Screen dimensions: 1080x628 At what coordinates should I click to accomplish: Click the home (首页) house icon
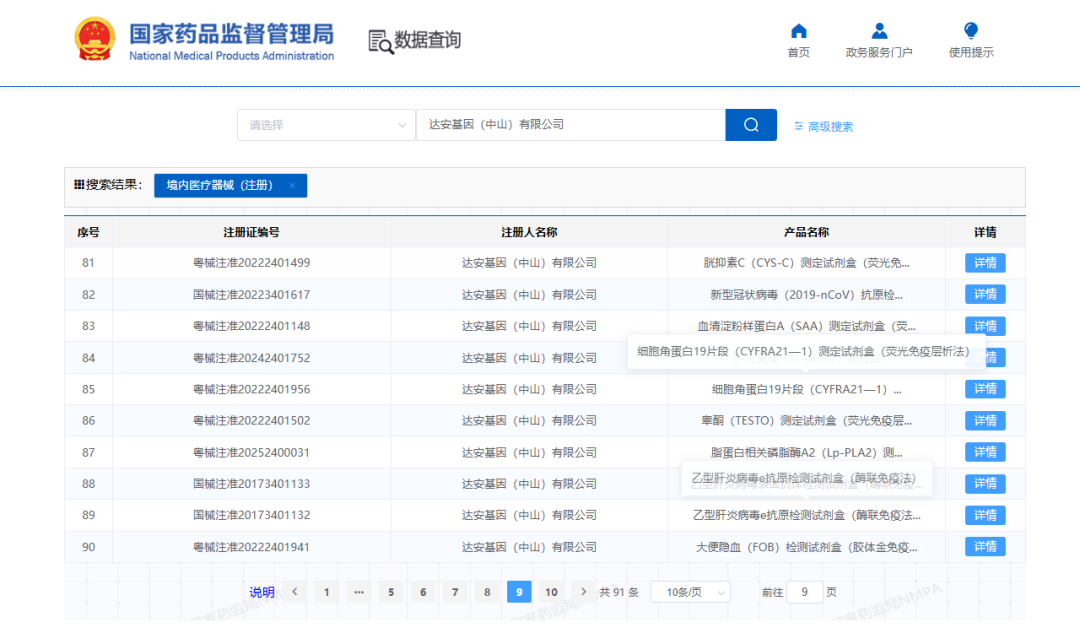(798, 31)
